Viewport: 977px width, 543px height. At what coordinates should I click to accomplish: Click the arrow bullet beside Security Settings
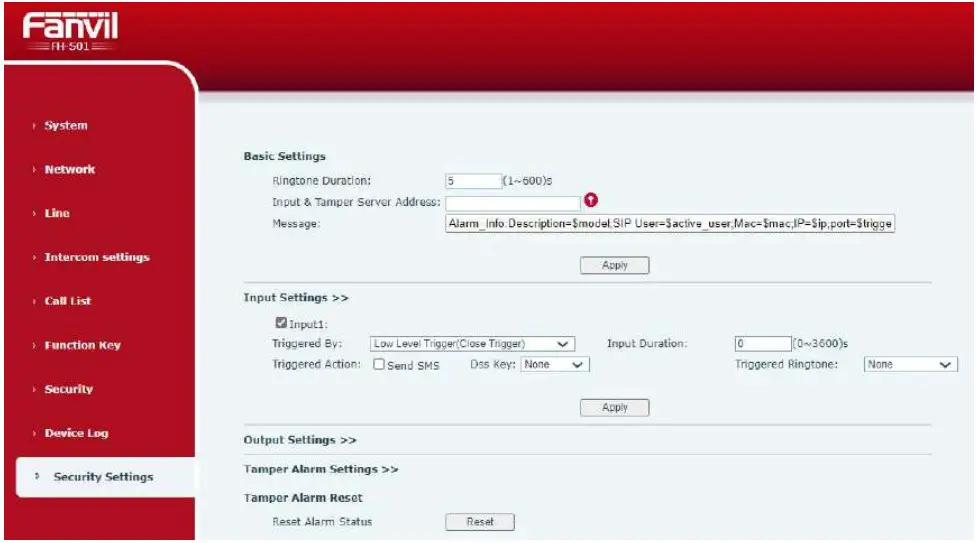coord(37,476)
